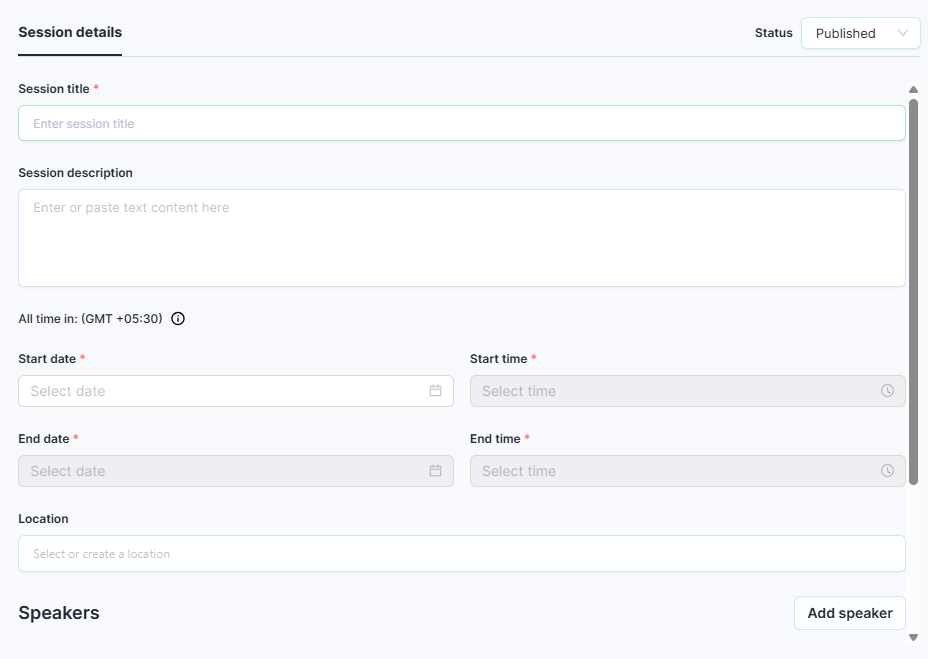The image size is (928, 659).
Task: Click the clock icon in End time
Action: [887, 471]
